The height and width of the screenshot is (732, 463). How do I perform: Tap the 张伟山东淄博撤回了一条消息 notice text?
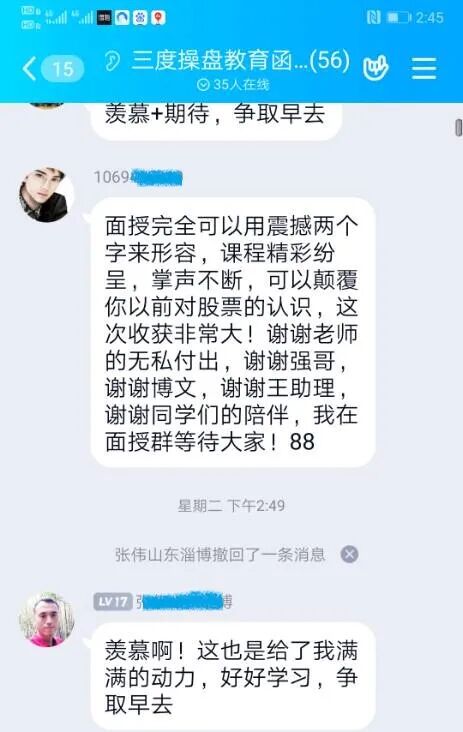pyautogui.click(x=220, y=555)
